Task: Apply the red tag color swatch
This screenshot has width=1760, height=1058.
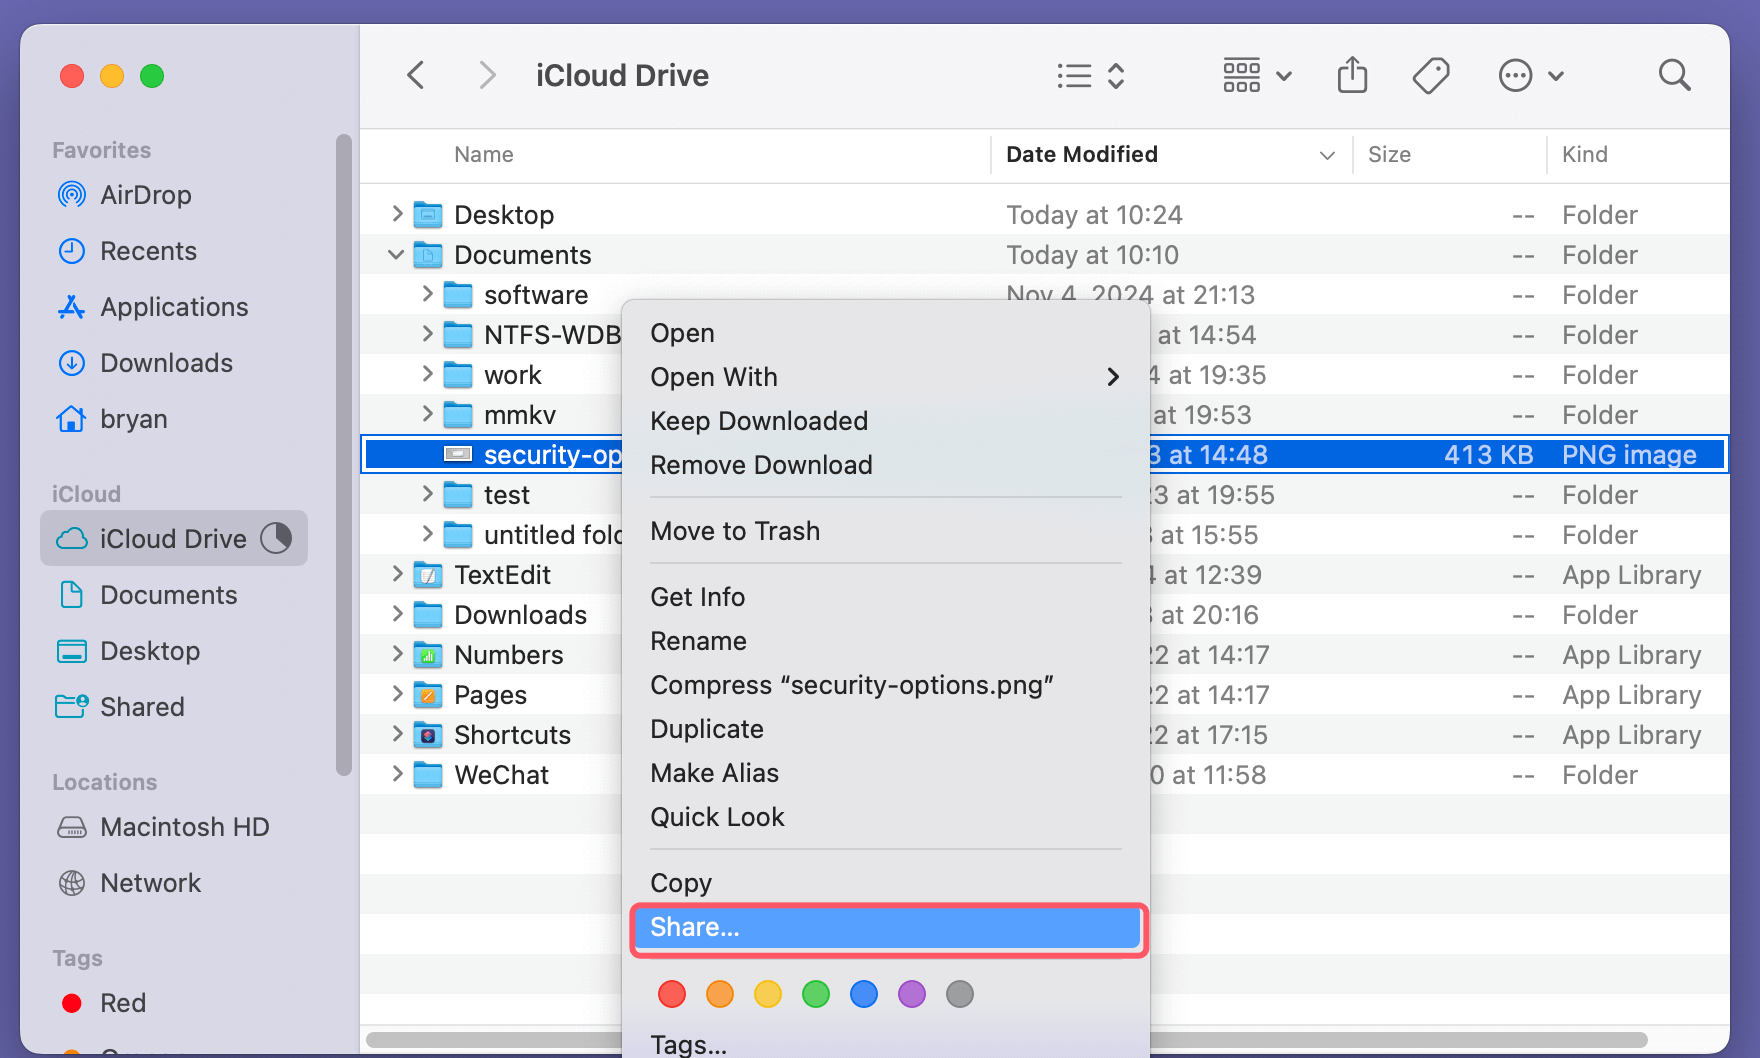Action: pyautogui.click(x=671, y=993)
